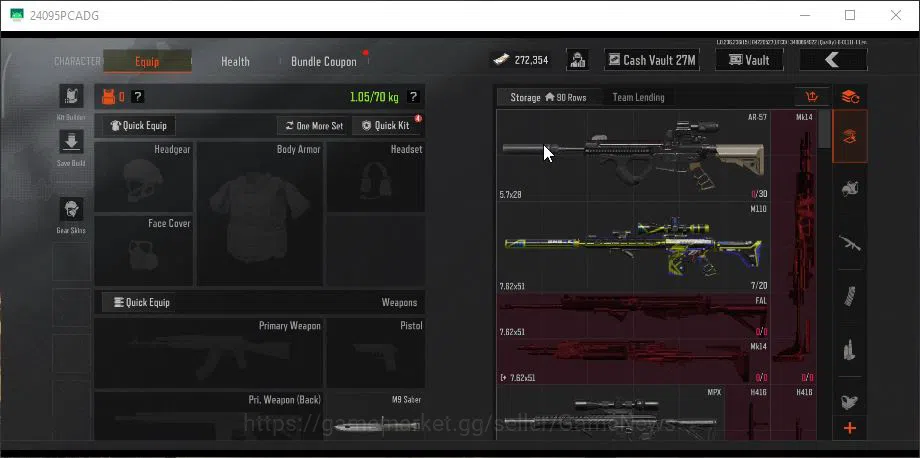
Task: Click the CHARACTER label
Action: 77,61
